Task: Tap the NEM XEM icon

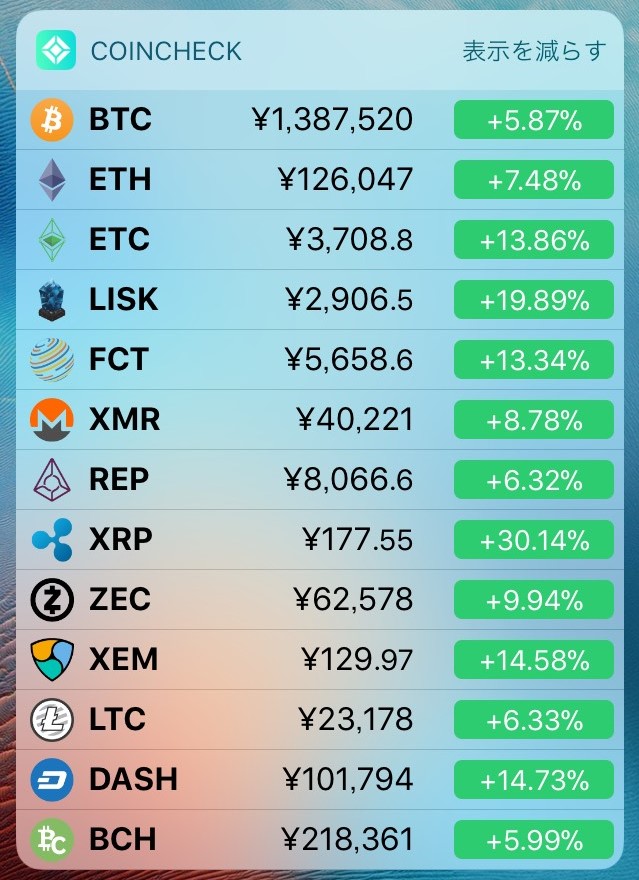Action: [x=52, y=660]
